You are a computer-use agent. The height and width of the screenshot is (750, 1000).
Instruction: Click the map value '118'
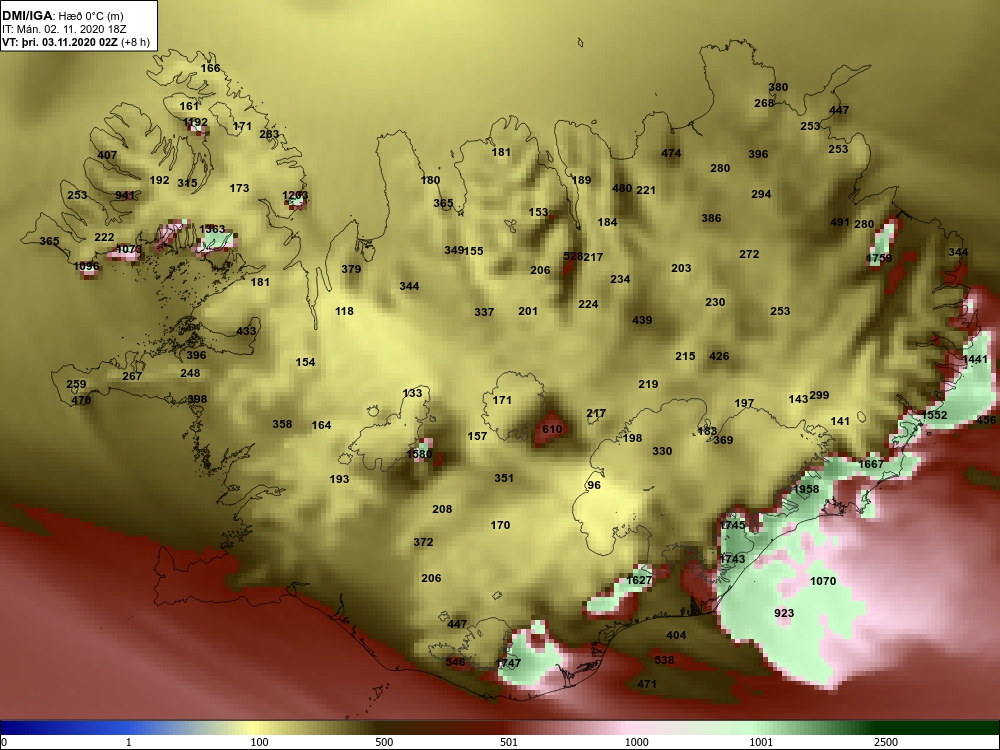coord(344,311)
